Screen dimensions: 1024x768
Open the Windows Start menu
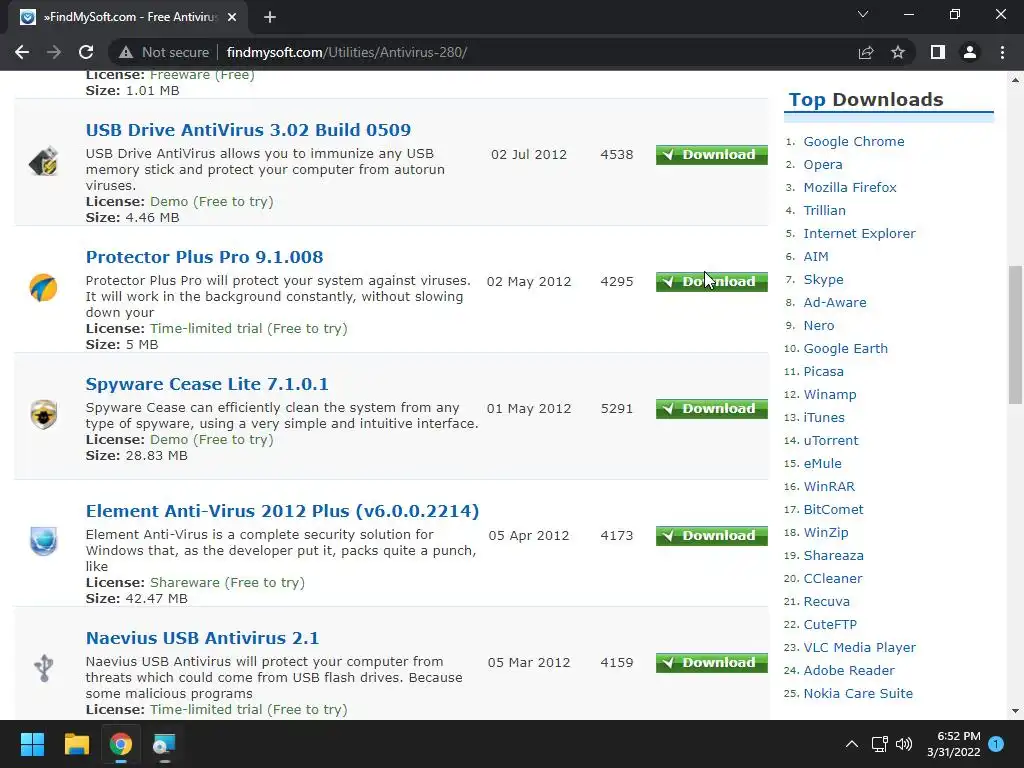click(32, 744)
